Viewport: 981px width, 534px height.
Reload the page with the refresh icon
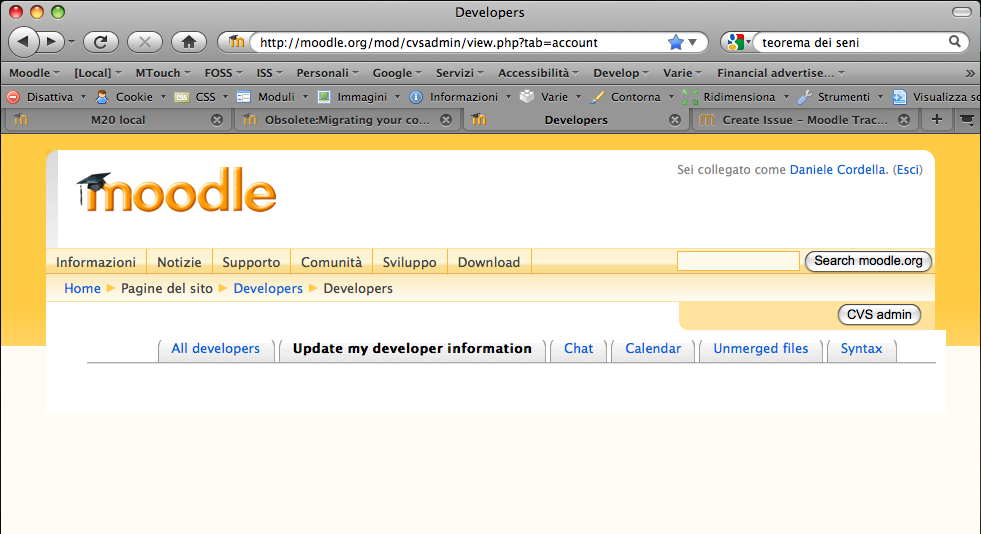click(x=101, y=43)
